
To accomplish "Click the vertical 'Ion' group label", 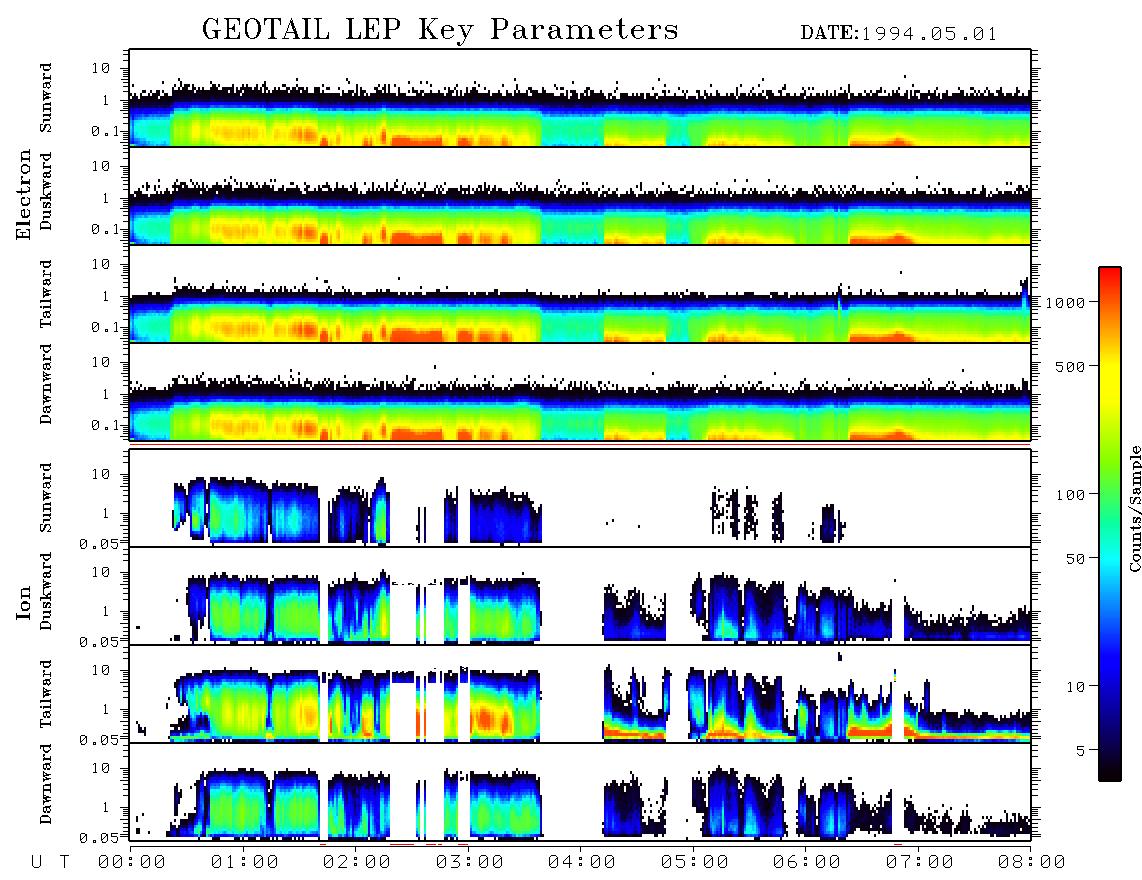I will (23, 602).
